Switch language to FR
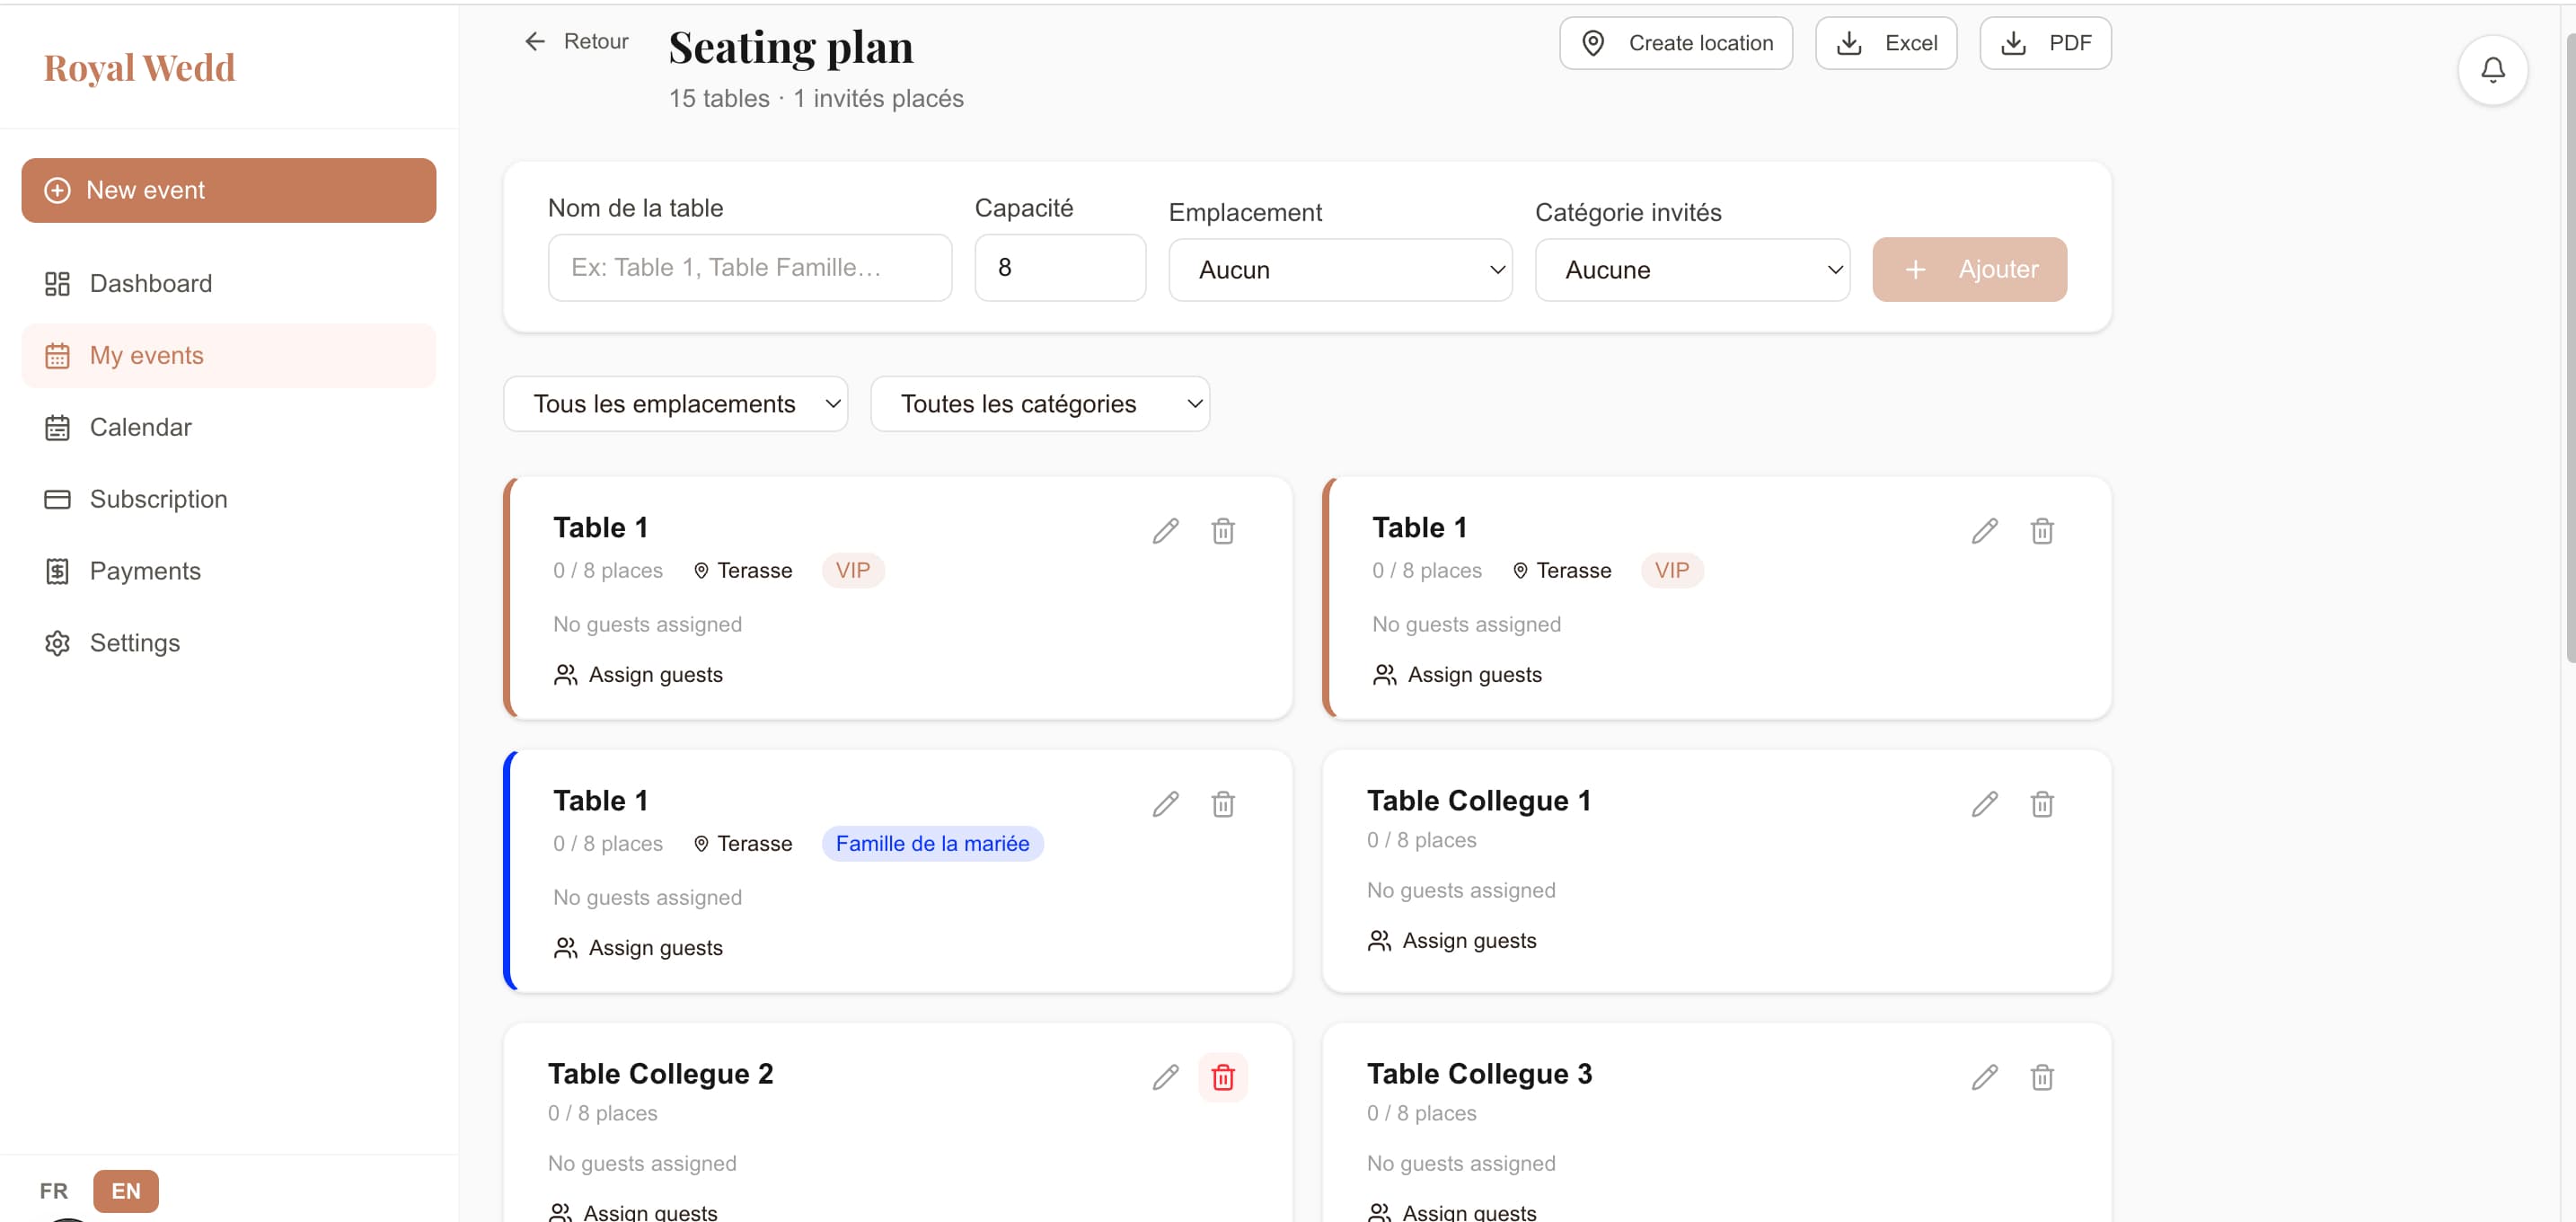 pos(53,1190)
